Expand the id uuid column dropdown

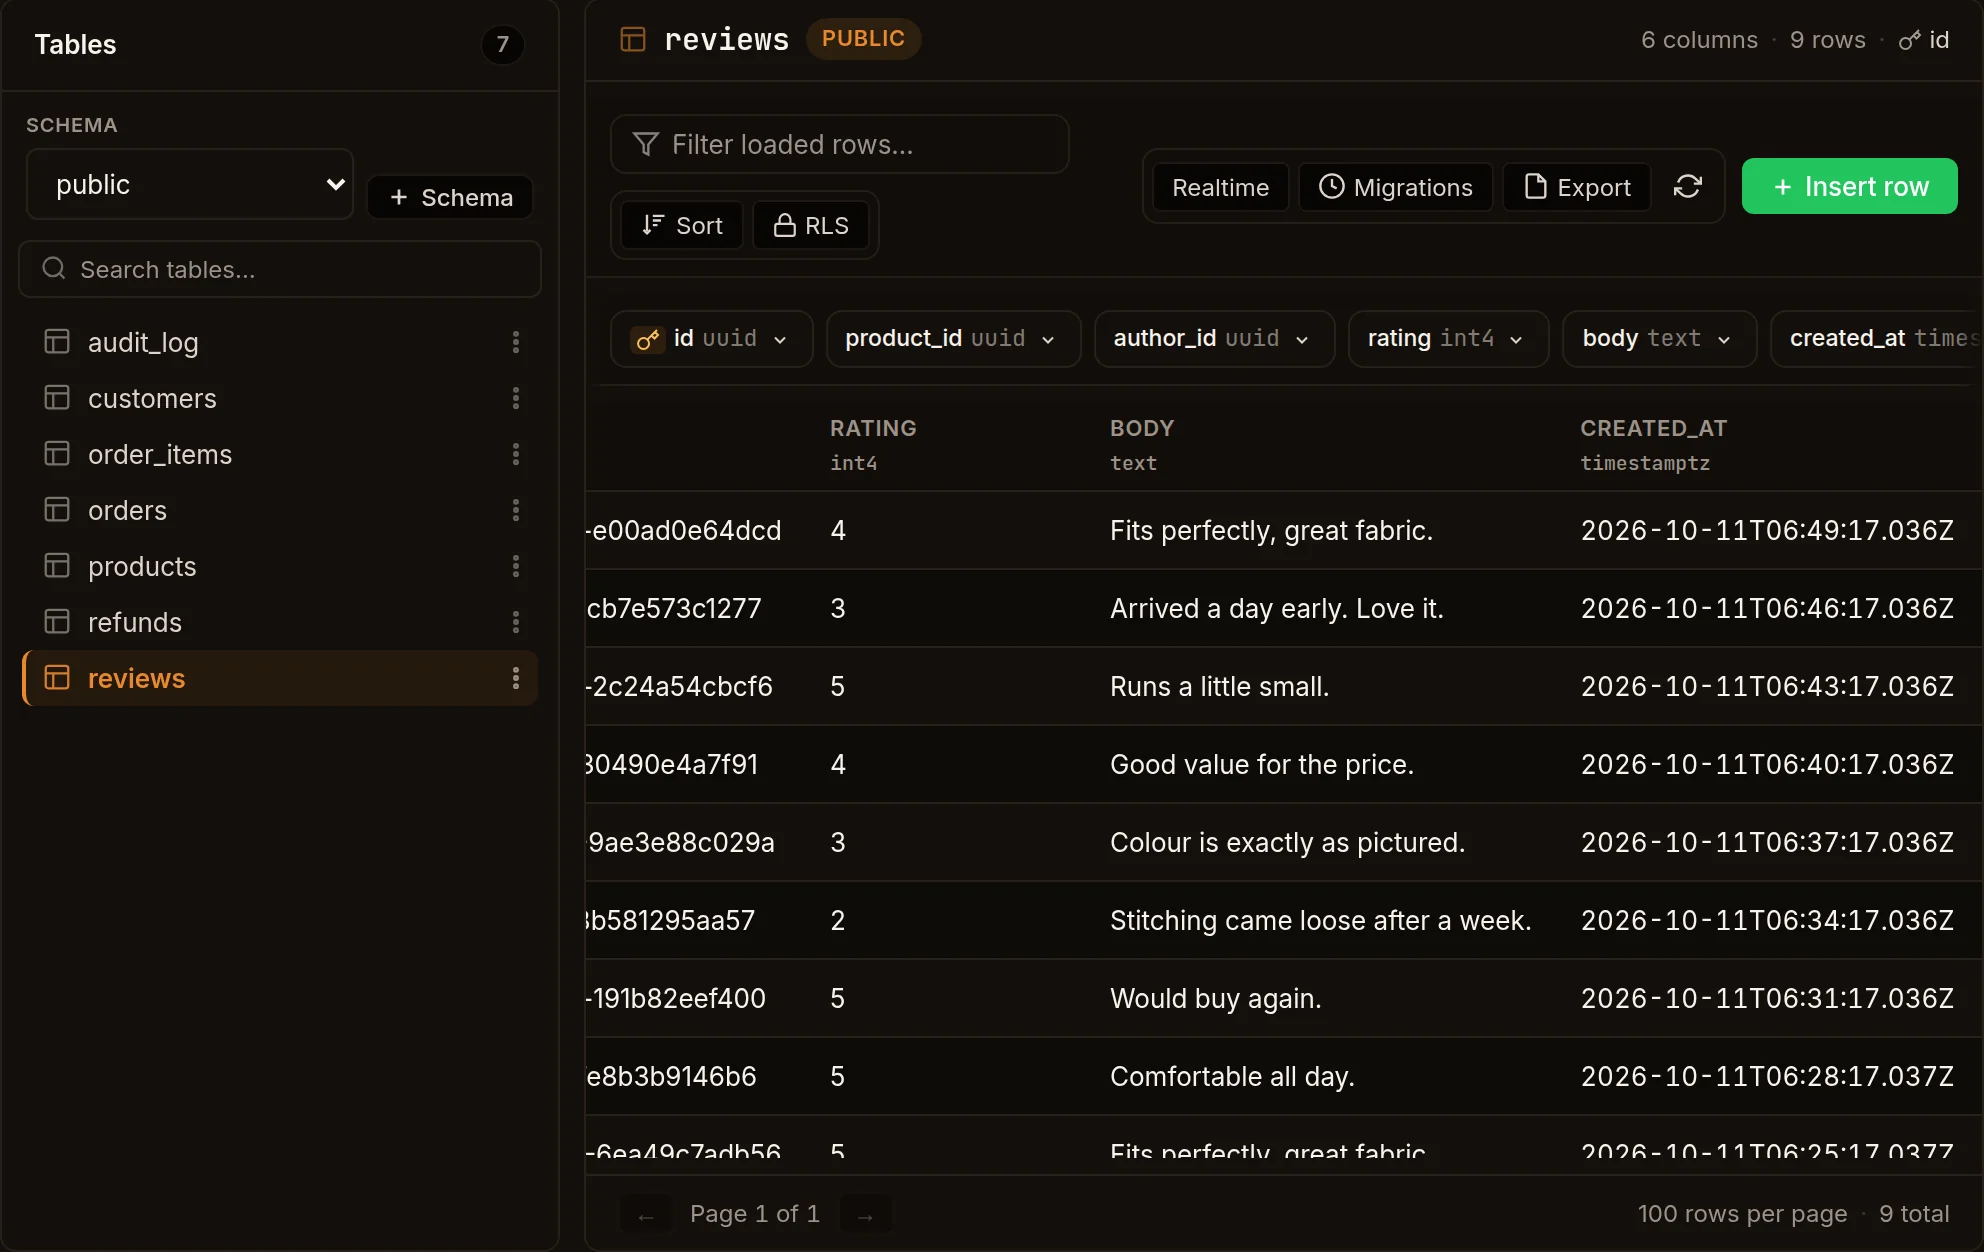[x=780, y=340]
